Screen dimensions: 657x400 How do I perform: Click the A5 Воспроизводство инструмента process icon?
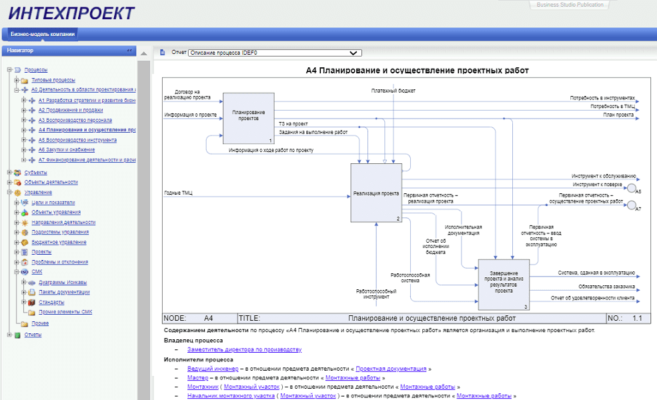(x=32, y=140)
